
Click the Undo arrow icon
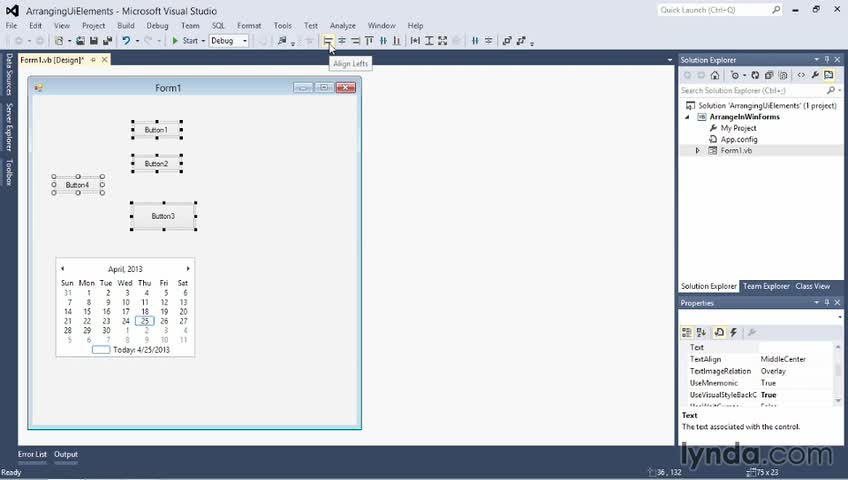pos(126,41)
